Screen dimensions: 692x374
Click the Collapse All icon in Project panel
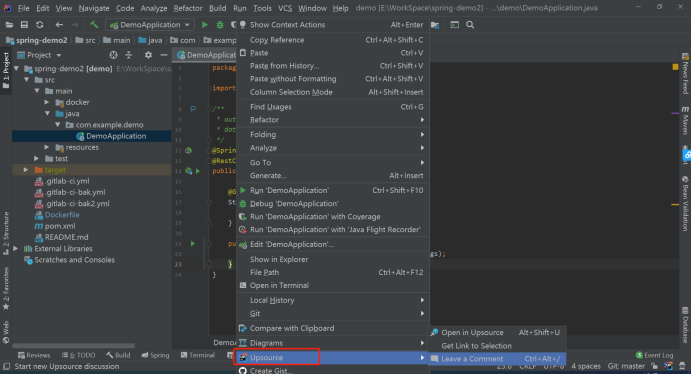coord(129,55)
